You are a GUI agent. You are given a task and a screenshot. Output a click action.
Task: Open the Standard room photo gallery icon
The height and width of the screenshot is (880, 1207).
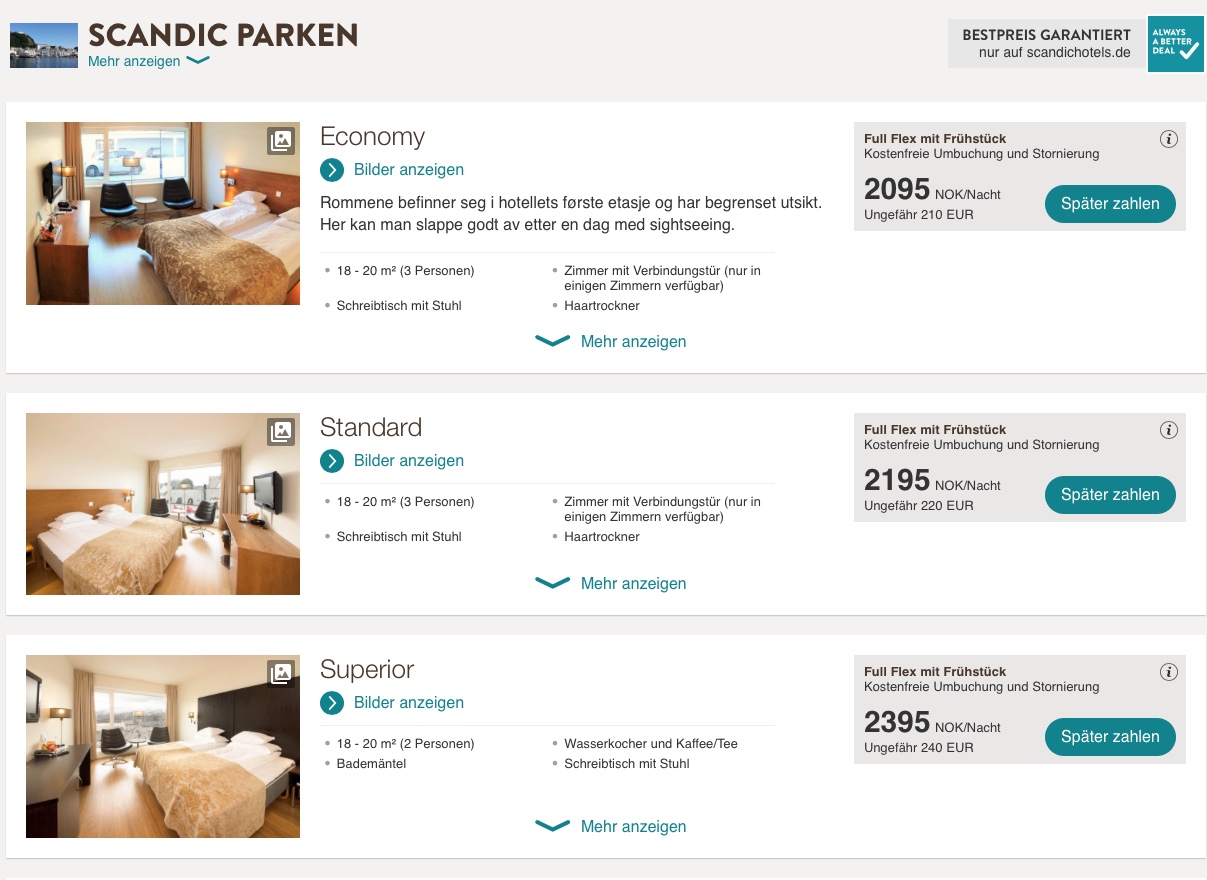[x=282, y=432]
